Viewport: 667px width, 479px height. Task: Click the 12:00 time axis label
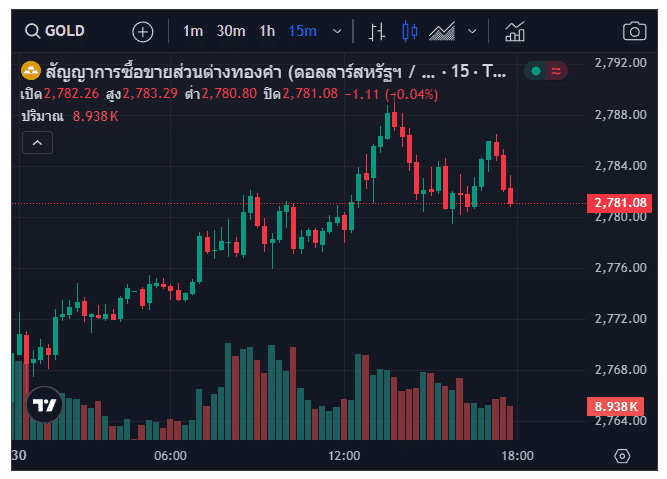click(x=344, y=456)
